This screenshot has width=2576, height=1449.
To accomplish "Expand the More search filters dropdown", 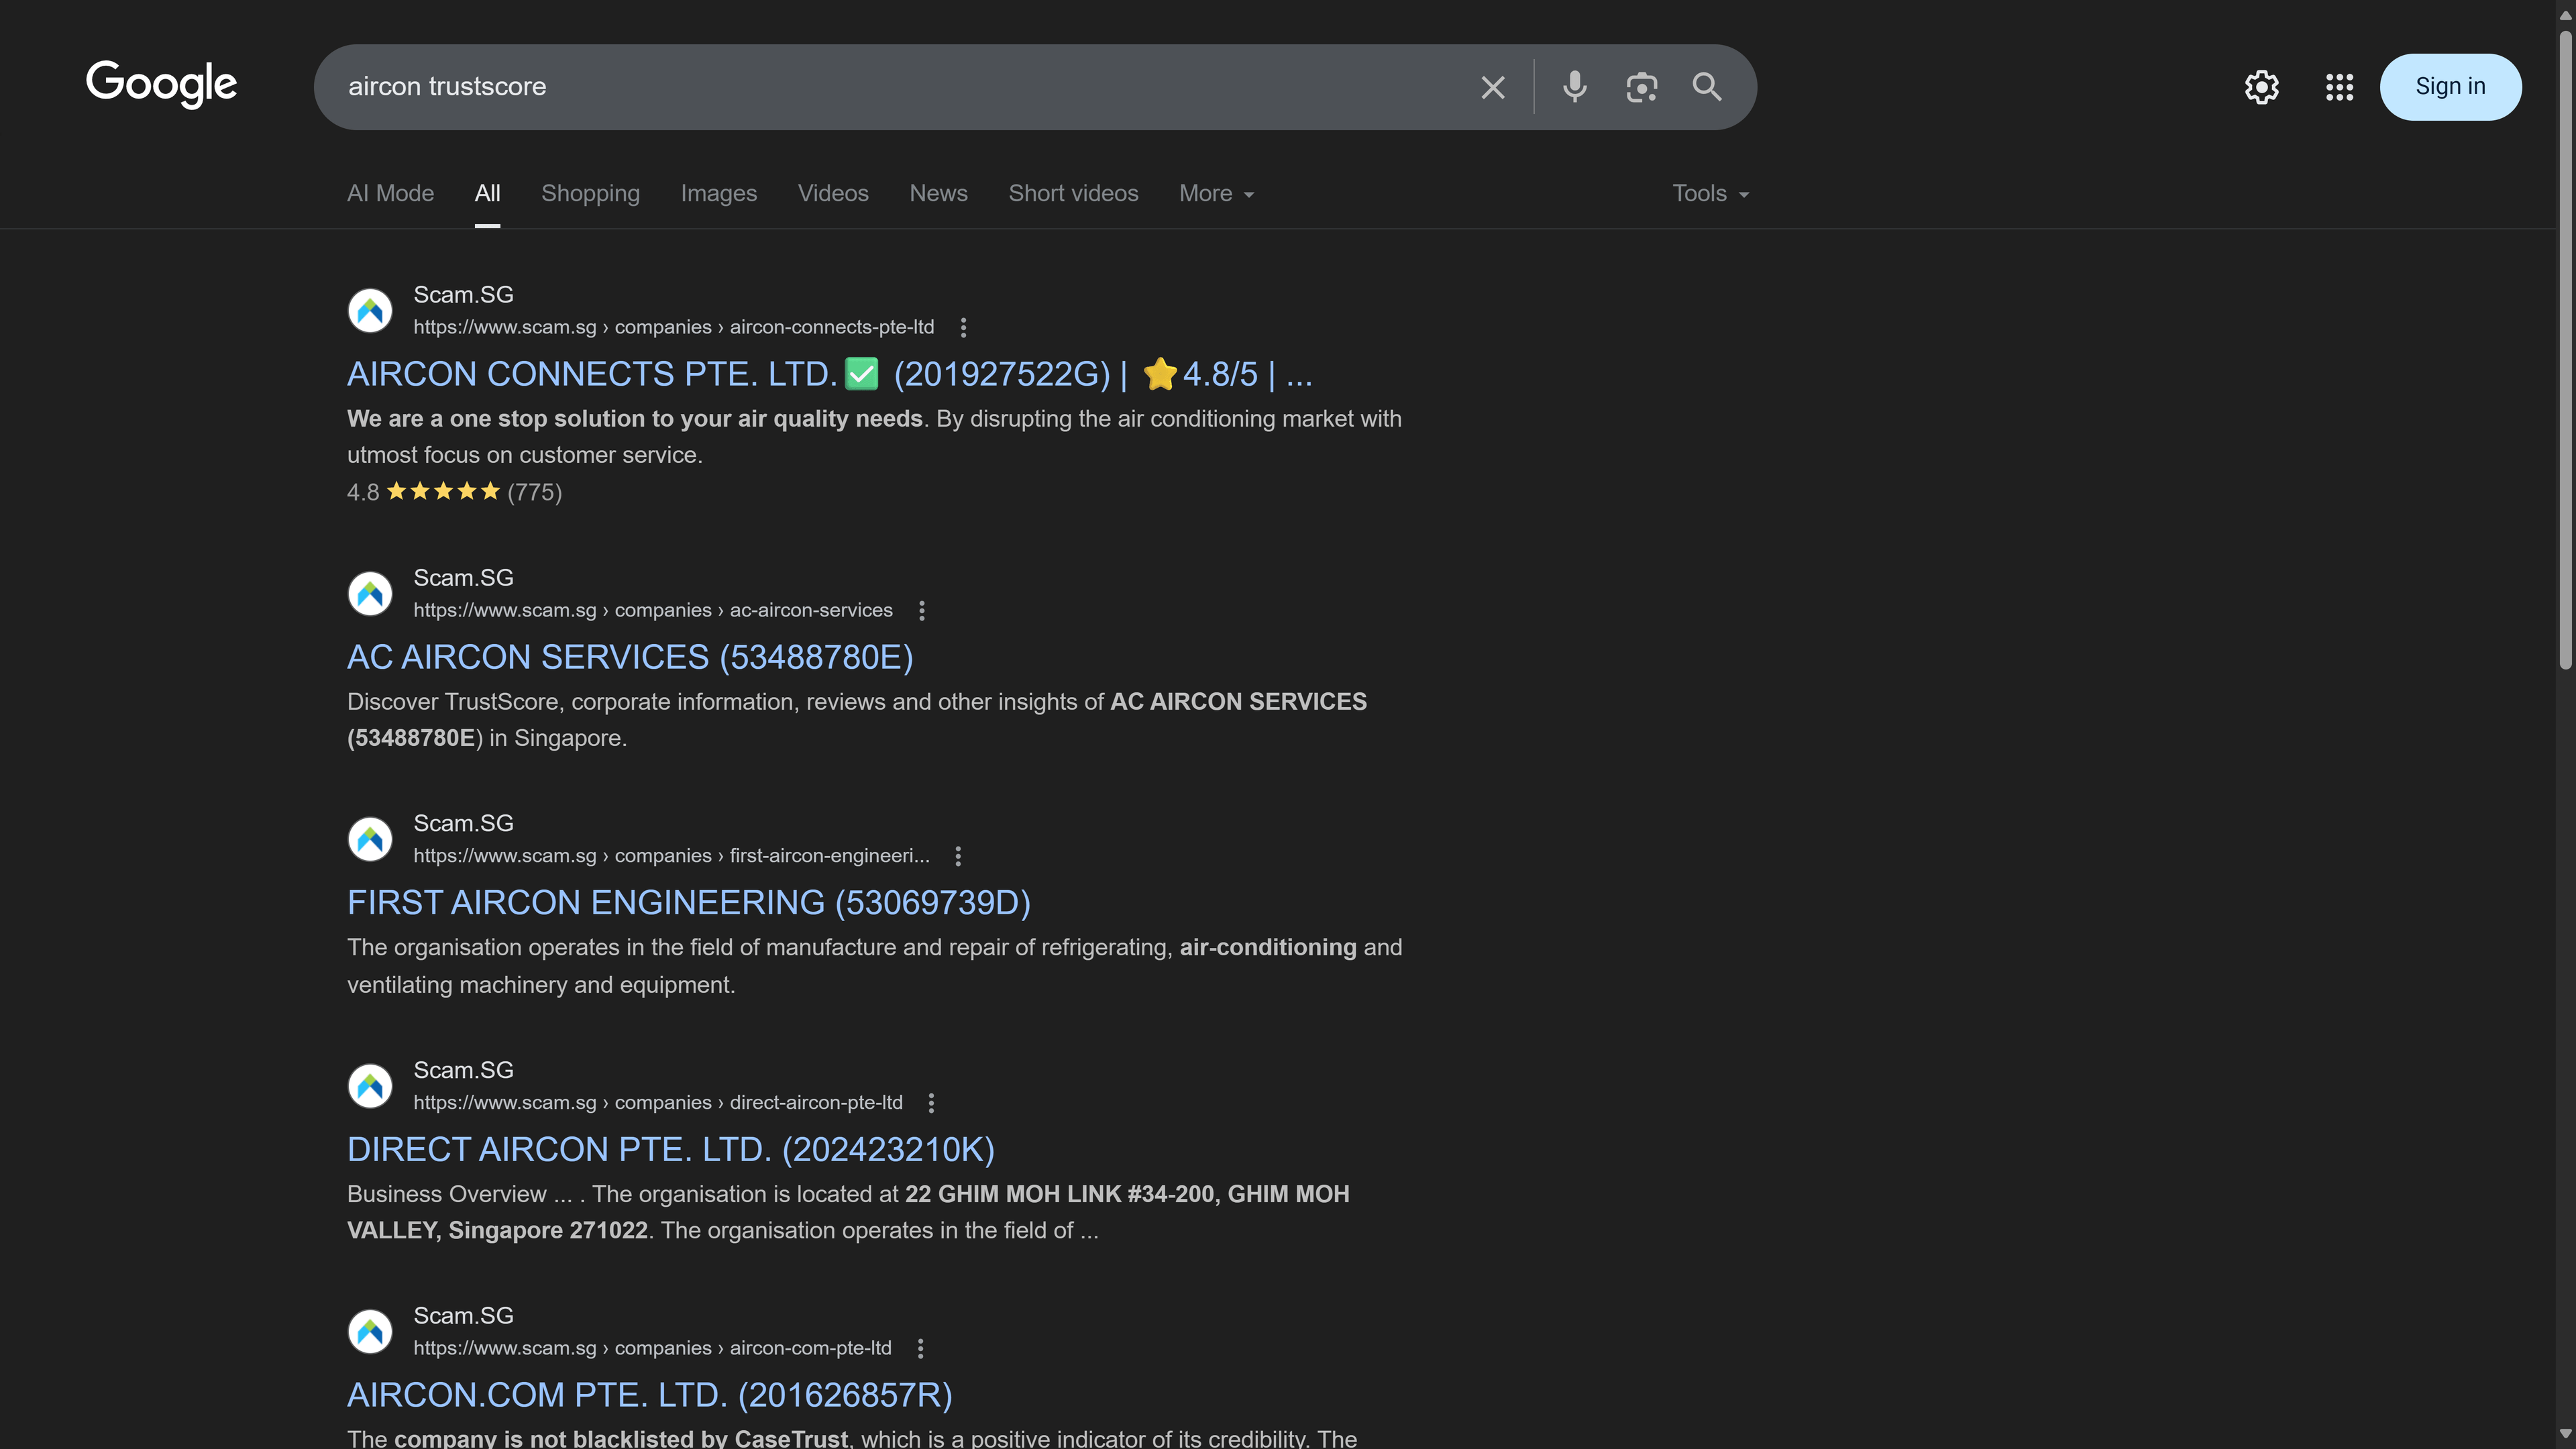I will point(1216,194).
